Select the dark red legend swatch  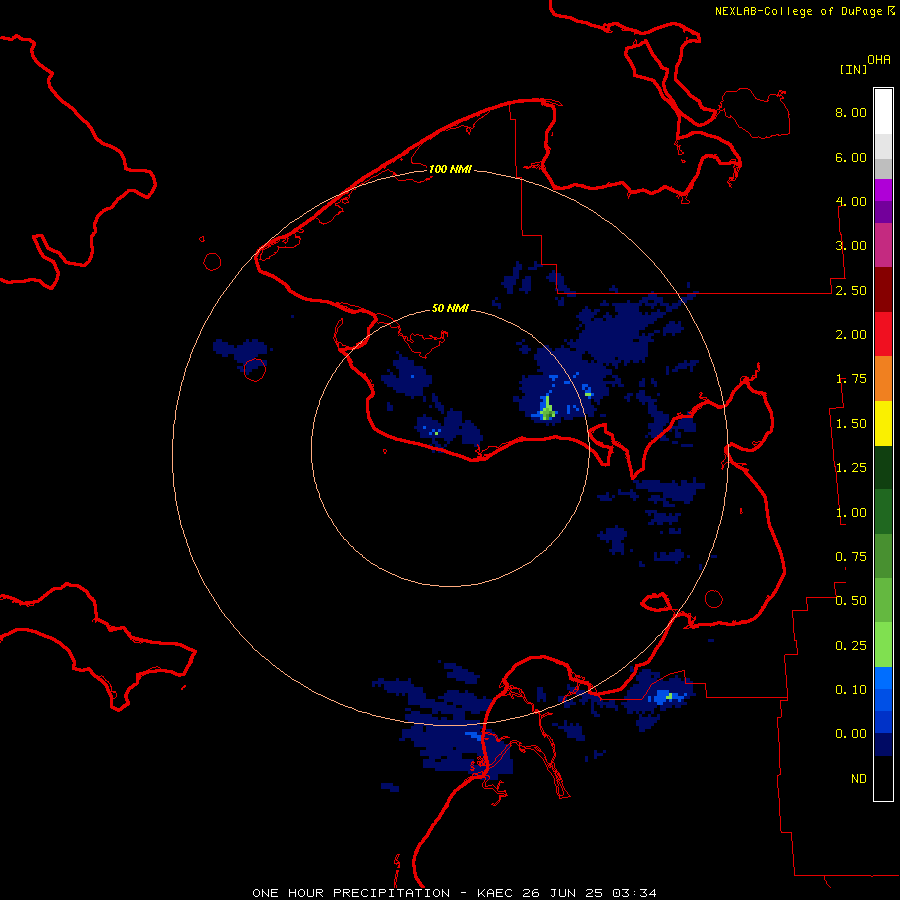pyautogui.click(x=883, y=290)
